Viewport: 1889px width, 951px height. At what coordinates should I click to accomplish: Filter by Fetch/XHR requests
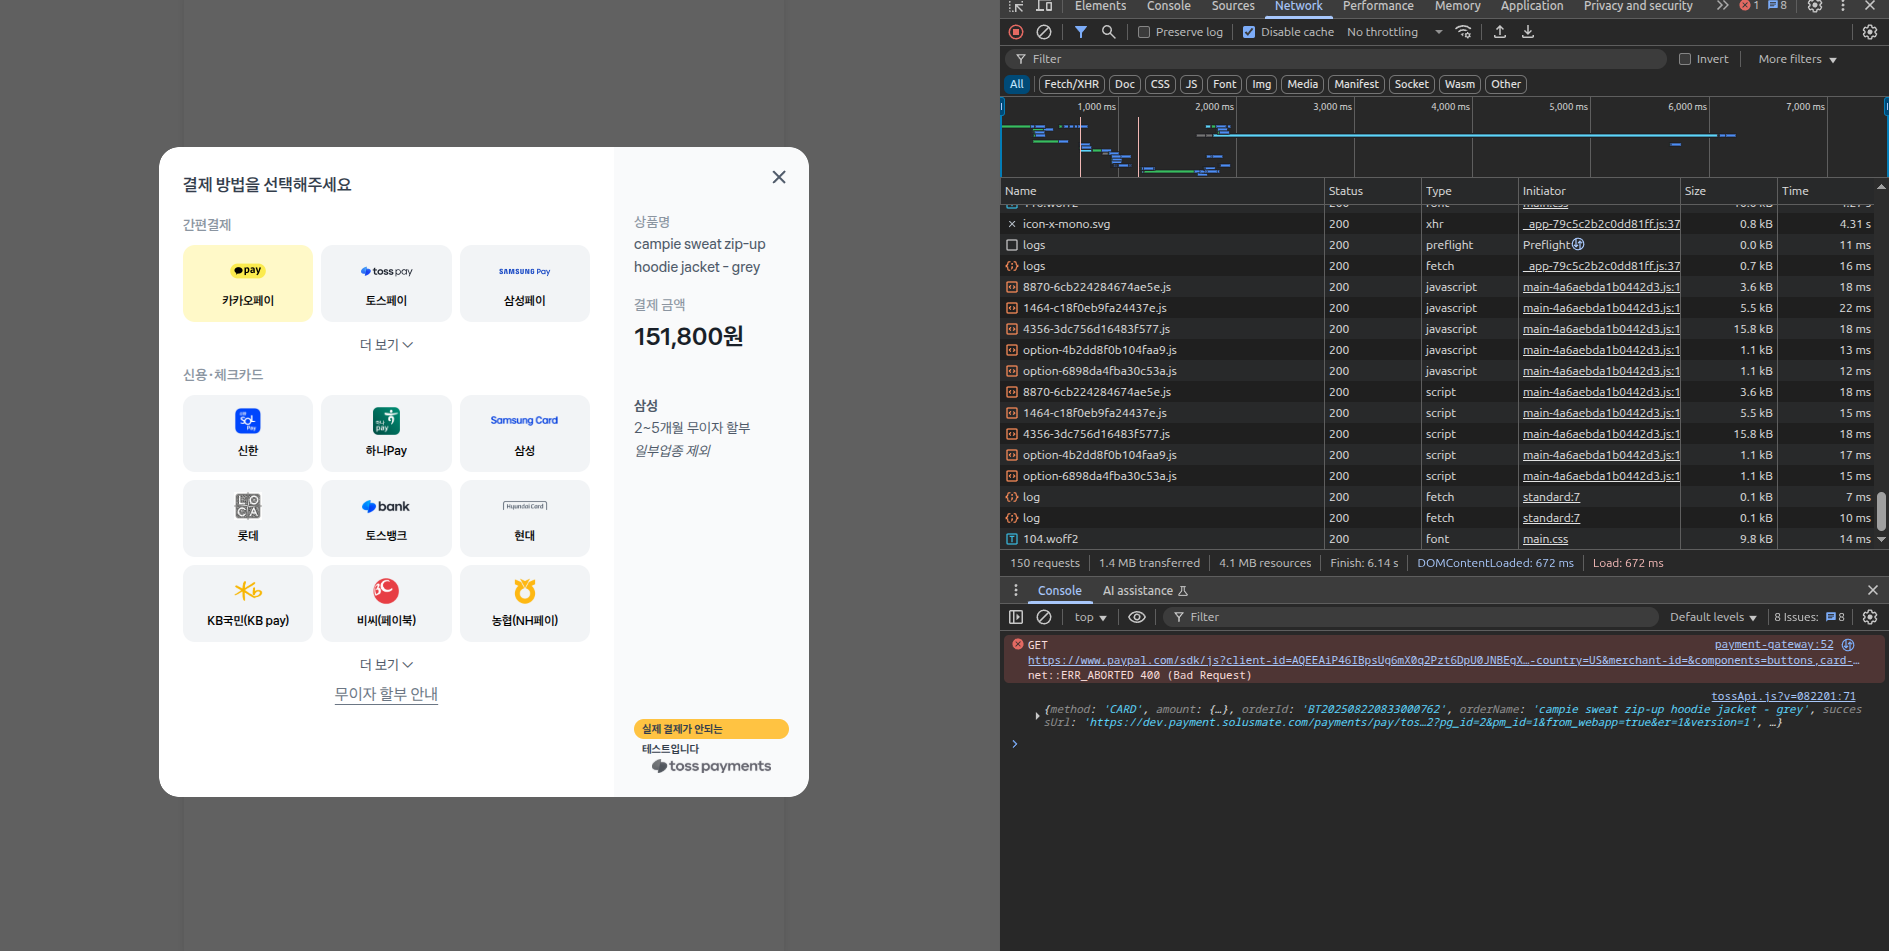point(1071,84)
